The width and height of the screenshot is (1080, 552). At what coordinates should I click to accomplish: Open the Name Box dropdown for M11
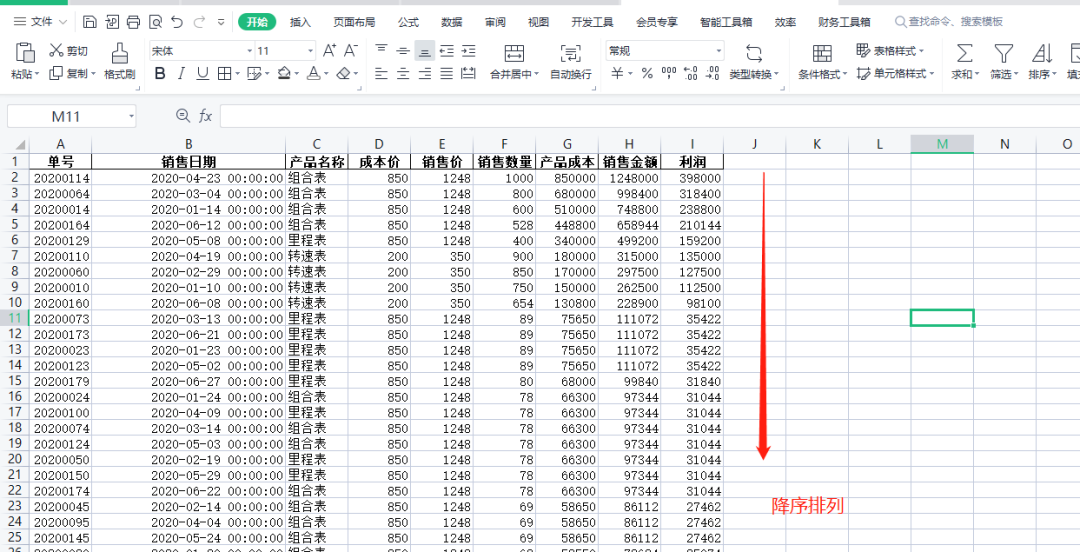click(131, 116)
